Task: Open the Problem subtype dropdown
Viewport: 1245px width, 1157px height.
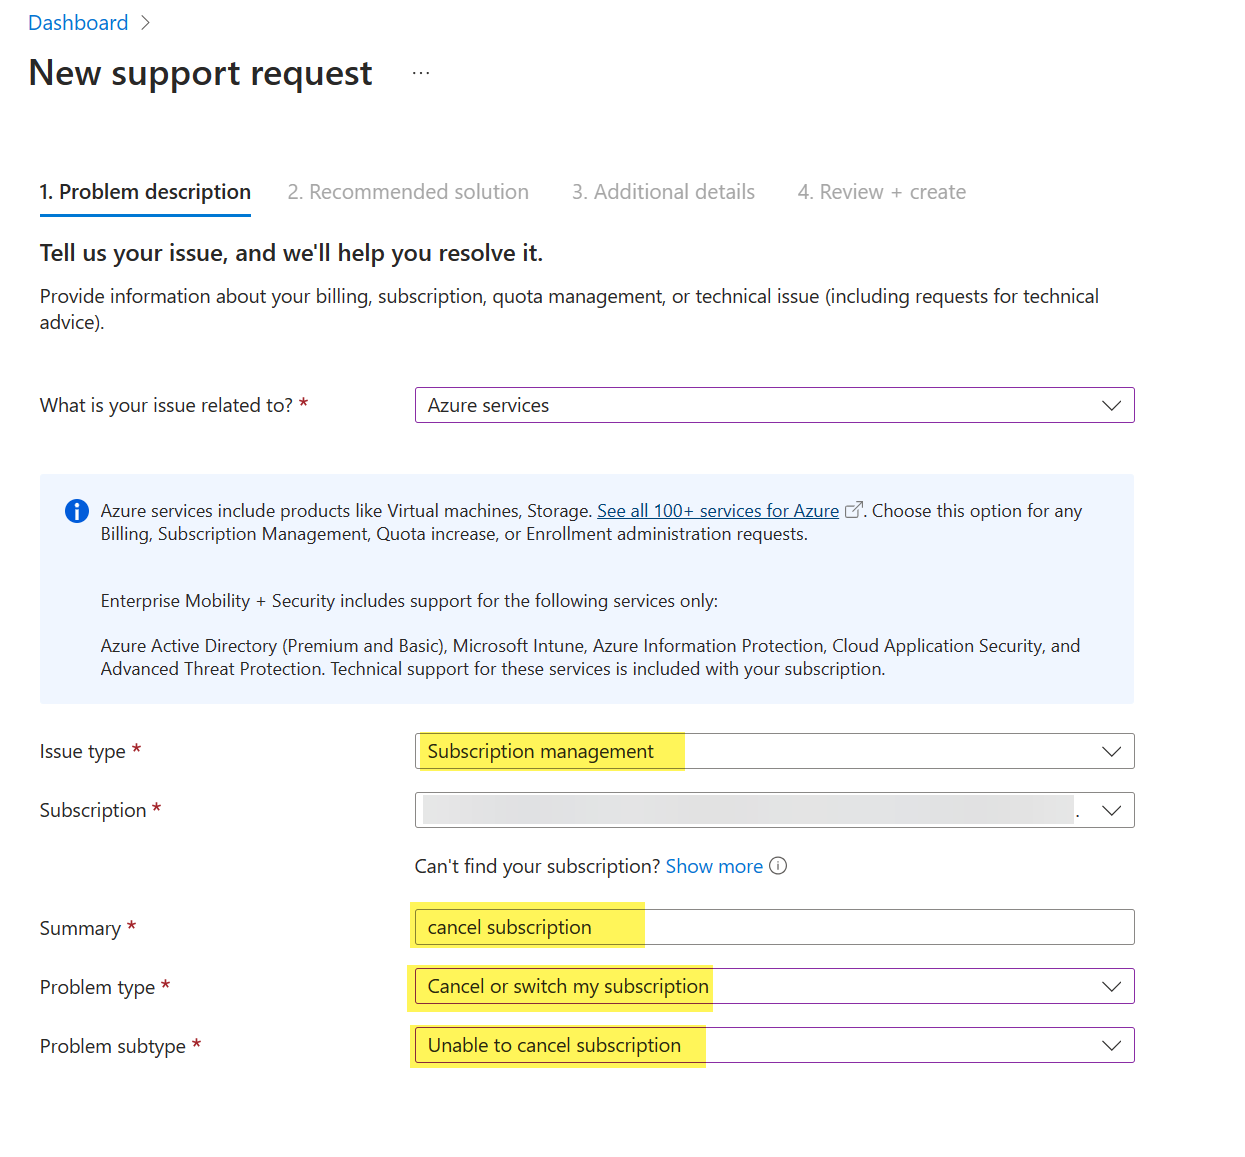Action: [774, 1045]
